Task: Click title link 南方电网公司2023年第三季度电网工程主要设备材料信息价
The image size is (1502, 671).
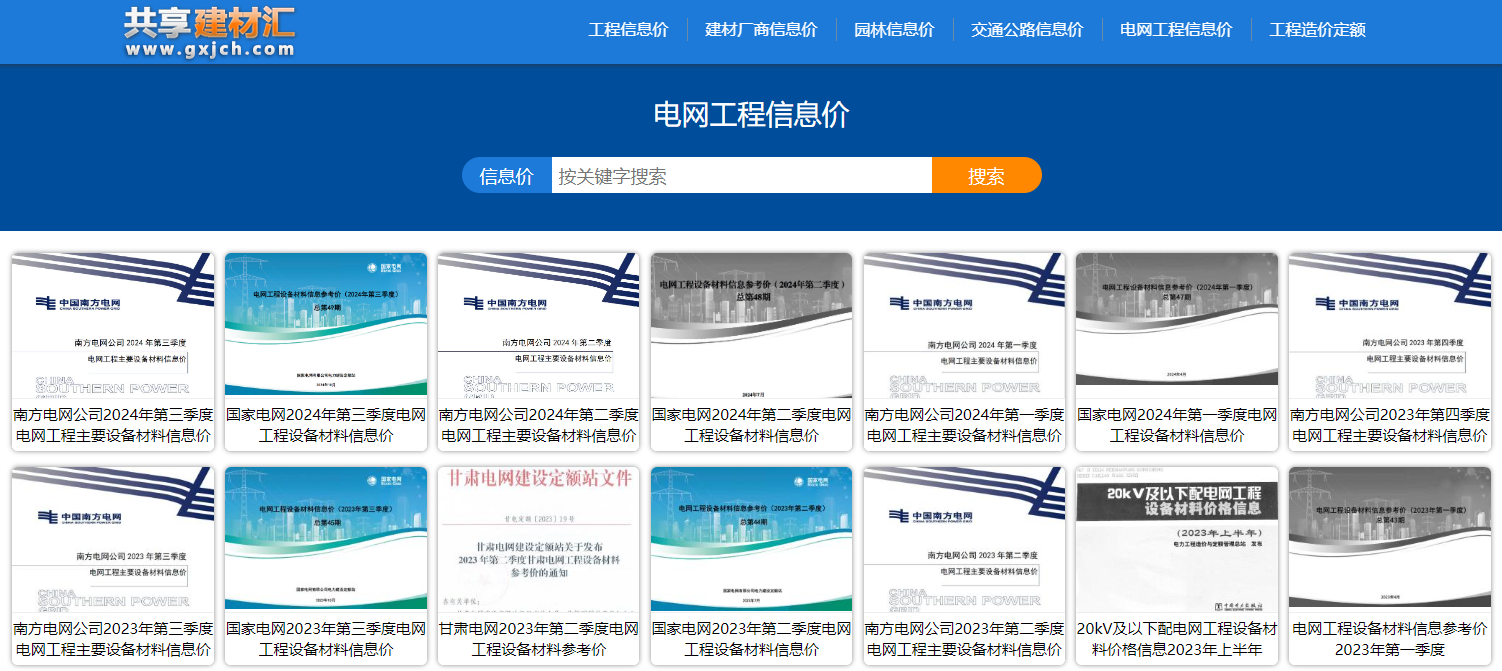Action: point(113,639)
